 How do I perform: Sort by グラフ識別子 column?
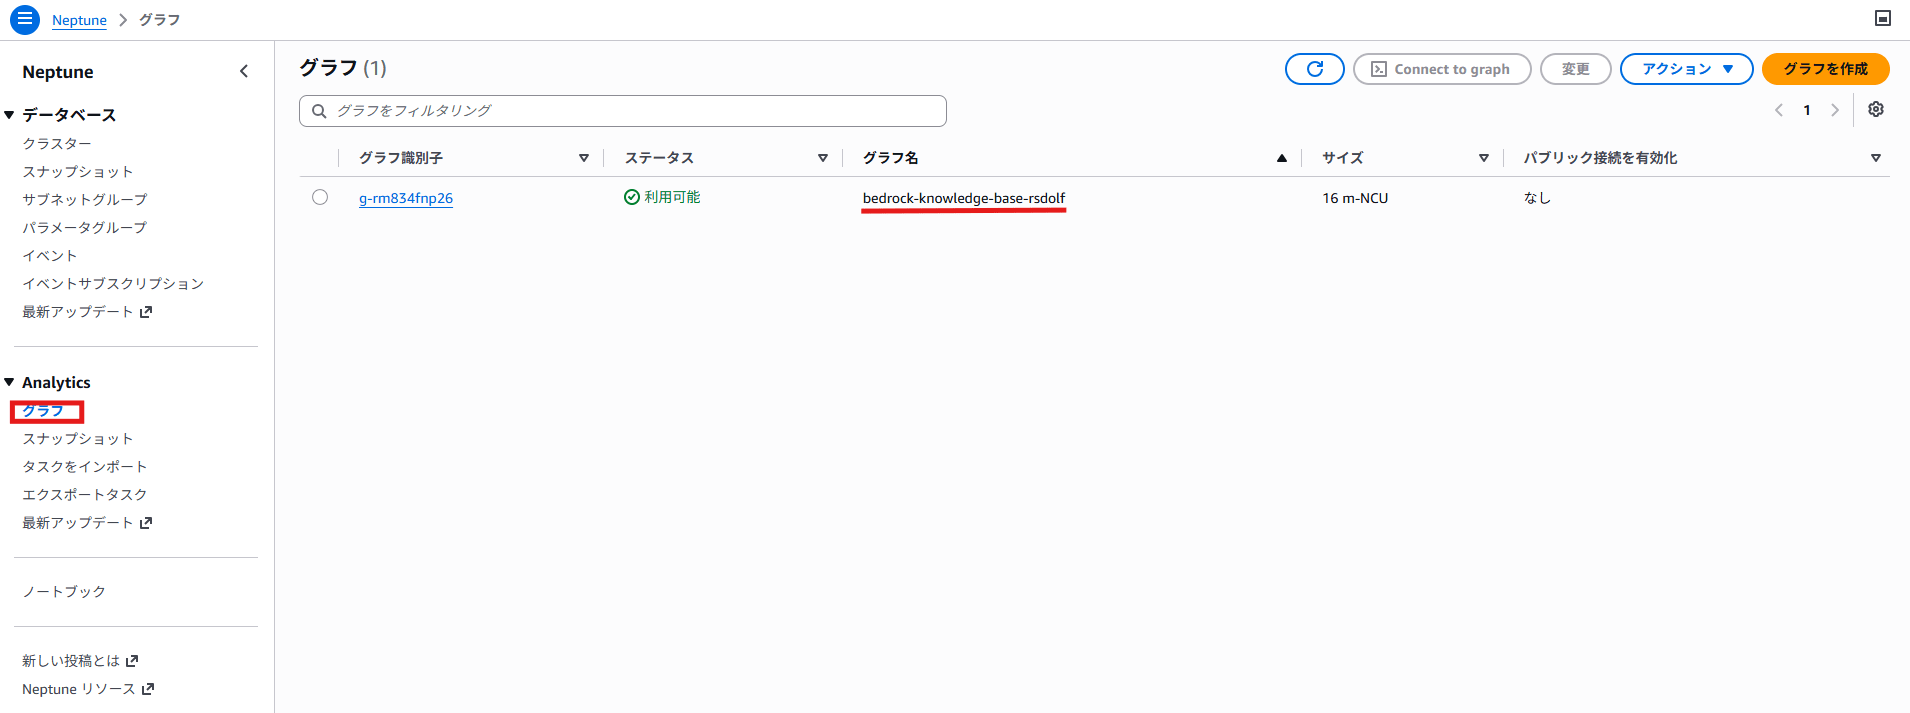[x=584, y=158]
